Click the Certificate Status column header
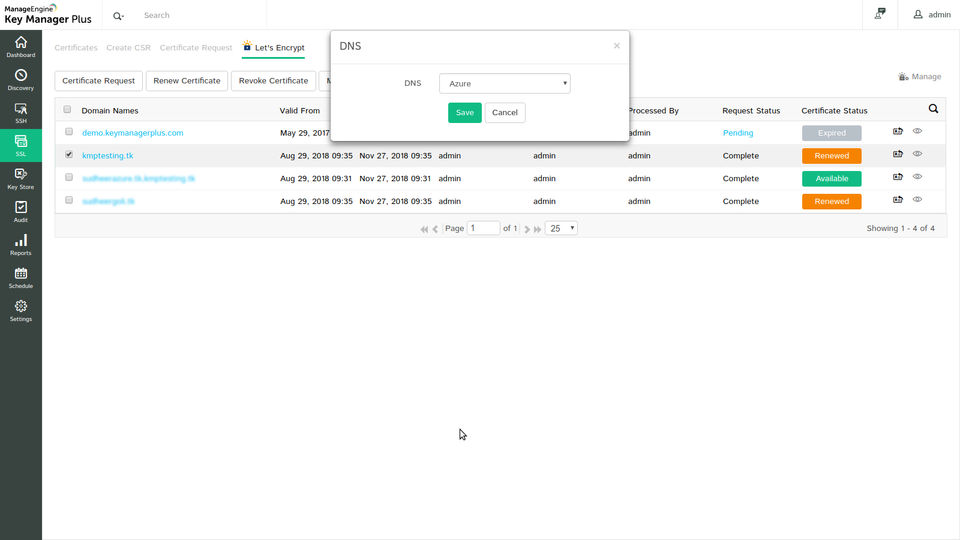This screenshot has height=540, width=960. click(x=834, y=111)
